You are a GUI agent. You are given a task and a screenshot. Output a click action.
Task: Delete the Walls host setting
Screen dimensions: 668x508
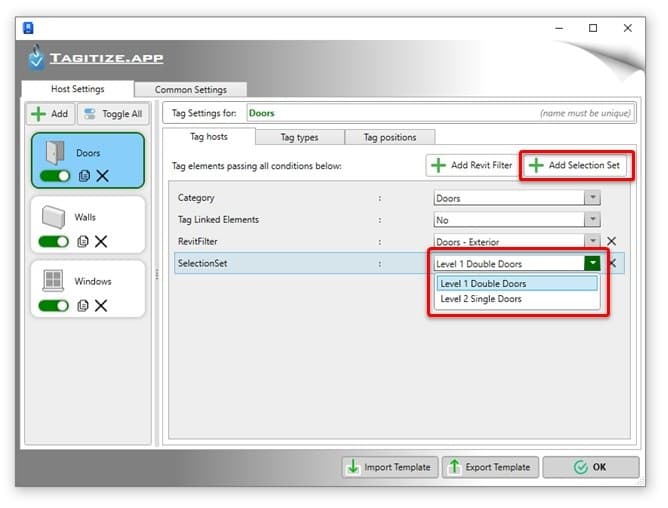(101, 242)
